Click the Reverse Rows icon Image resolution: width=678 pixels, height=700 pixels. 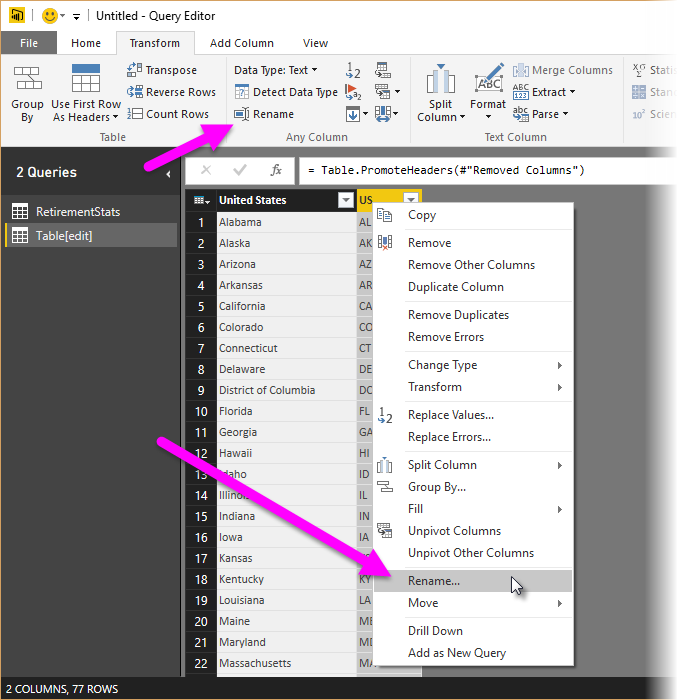coord(135,92)
